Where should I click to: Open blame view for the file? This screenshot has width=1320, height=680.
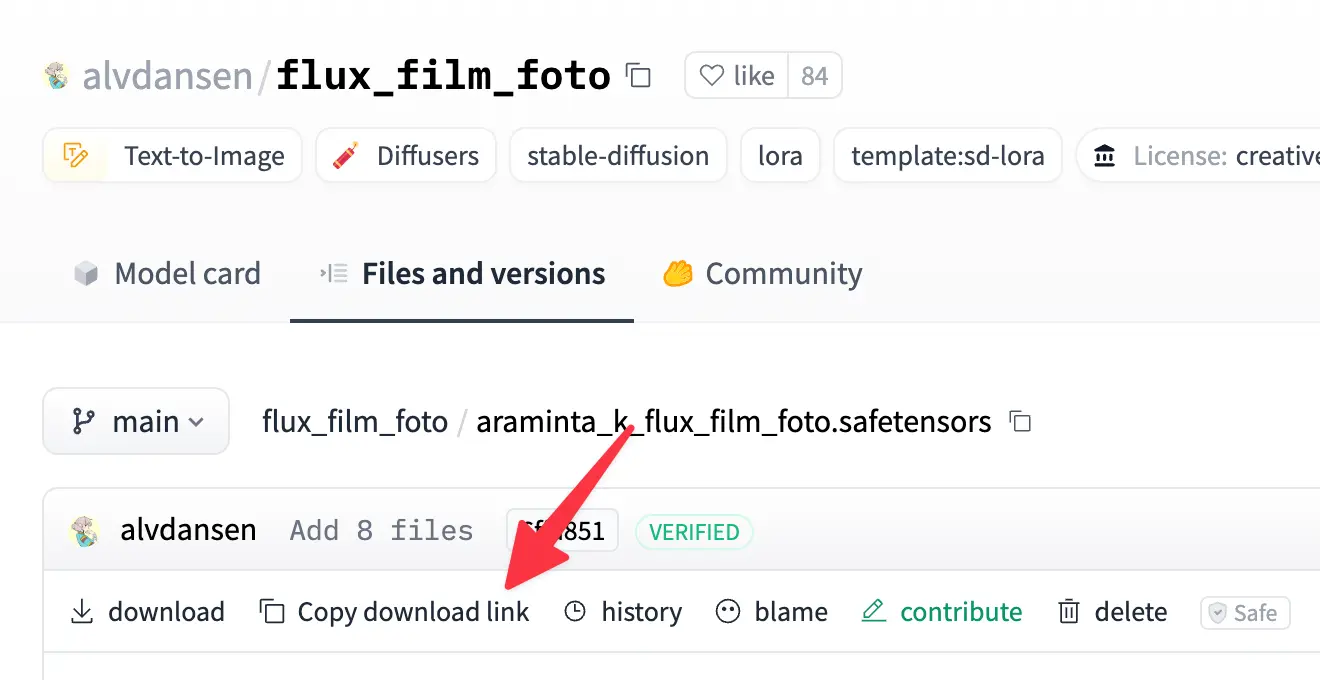click(x=771, y=612)
